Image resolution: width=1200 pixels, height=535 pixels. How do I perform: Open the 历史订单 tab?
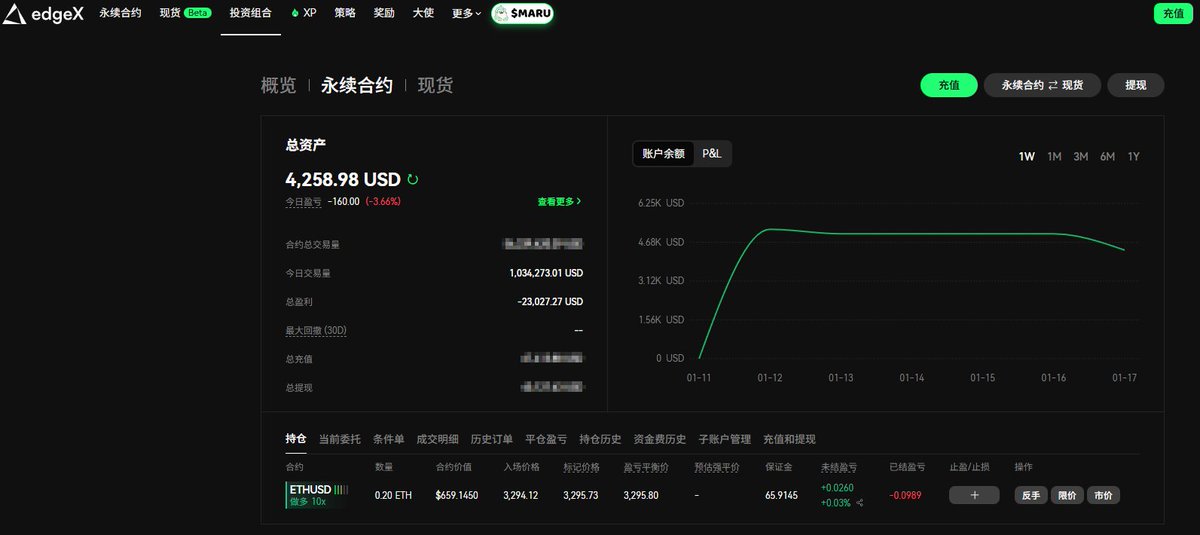(x=491, y=439)
